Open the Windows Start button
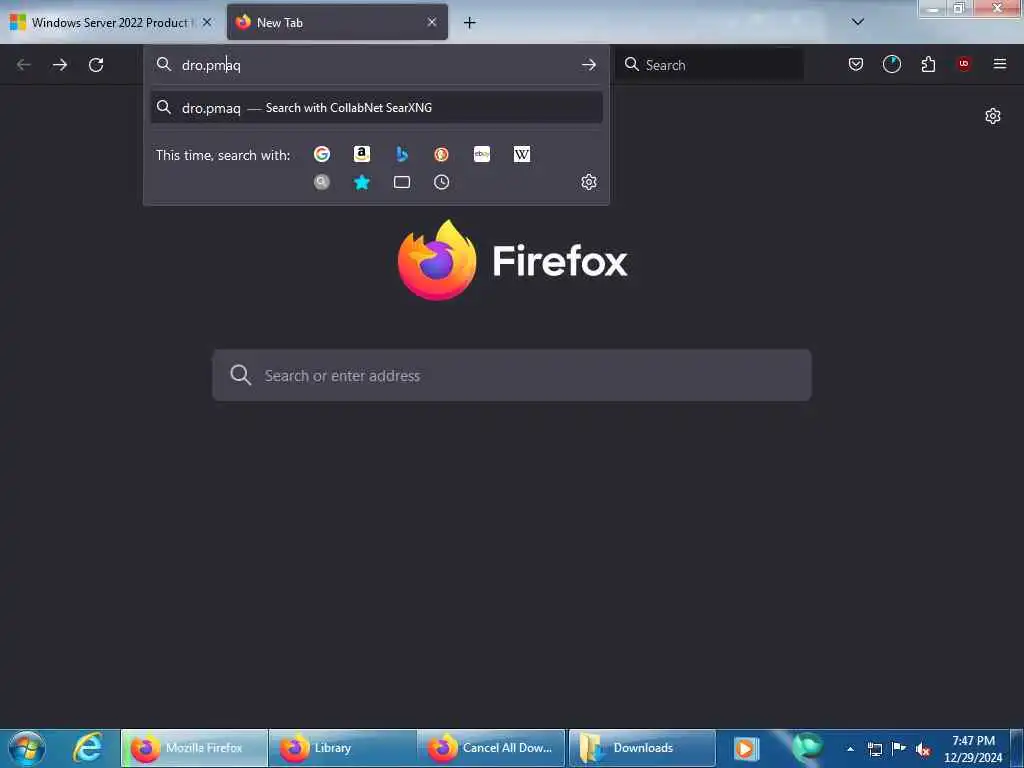The width and height of the screenshot is (1024, 768). tap(27, 748)
